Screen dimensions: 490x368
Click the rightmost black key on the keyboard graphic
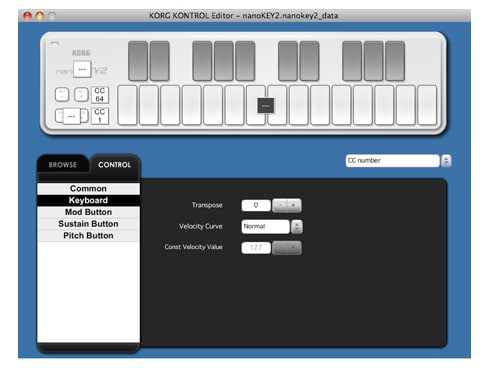pos(395,61)
